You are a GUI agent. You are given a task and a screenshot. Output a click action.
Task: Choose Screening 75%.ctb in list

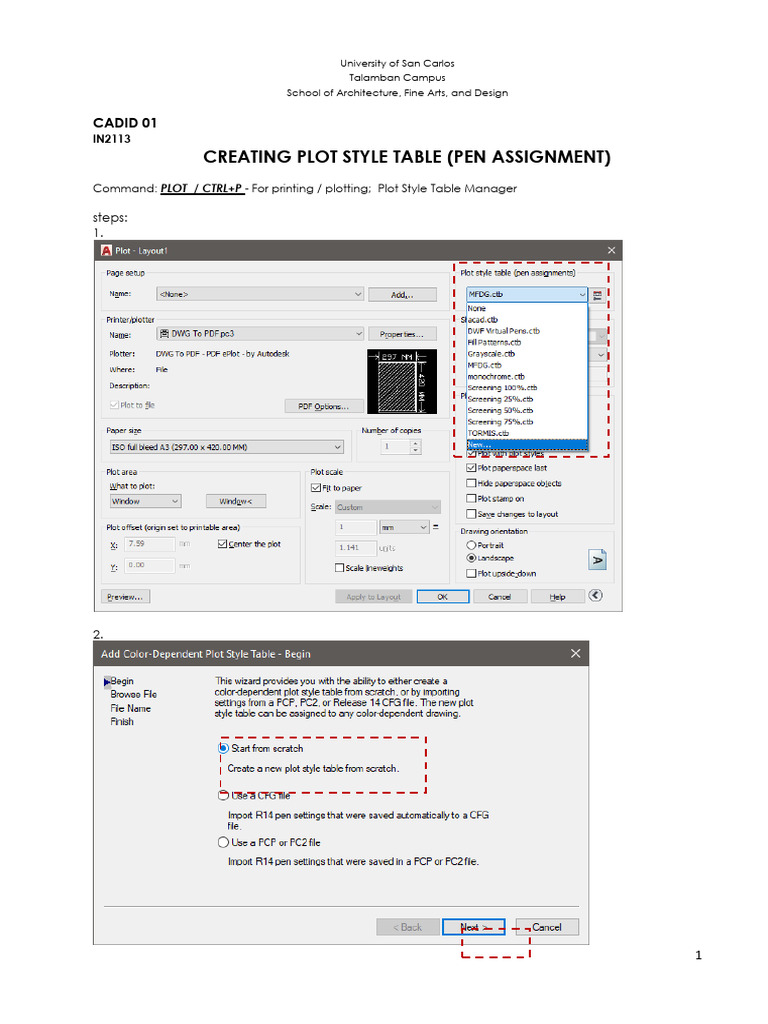tap(527, 422)
